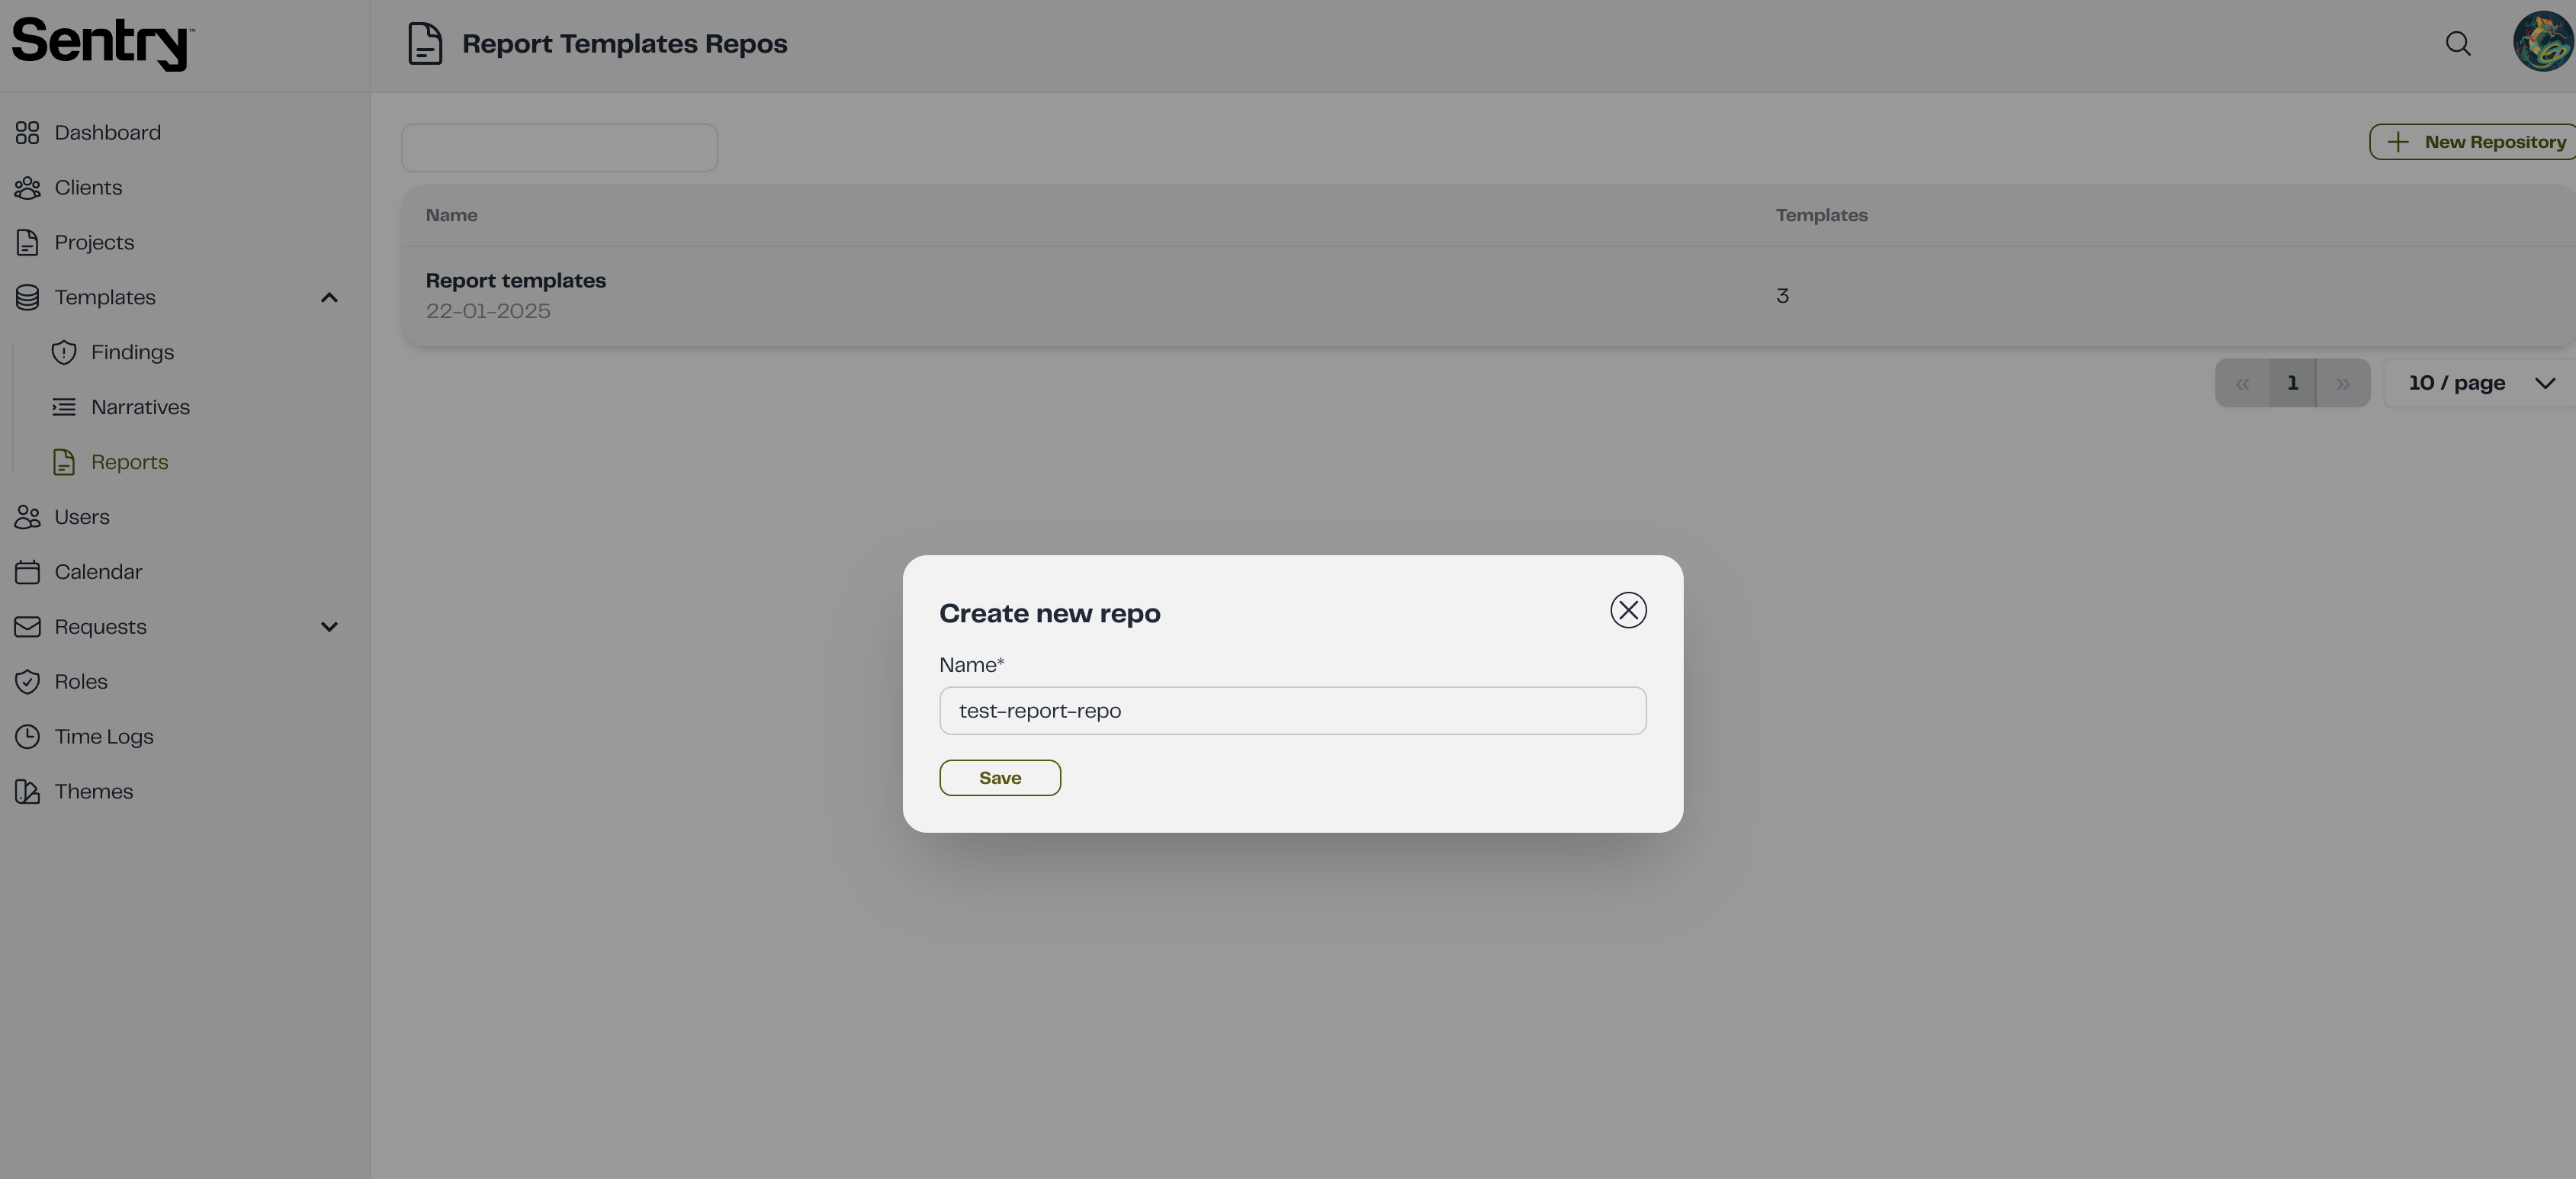The width and height of the screenshot is (2576, 1179).
Task: Go to next page arrow in pagination
Action: click(x=2342, y=384)
